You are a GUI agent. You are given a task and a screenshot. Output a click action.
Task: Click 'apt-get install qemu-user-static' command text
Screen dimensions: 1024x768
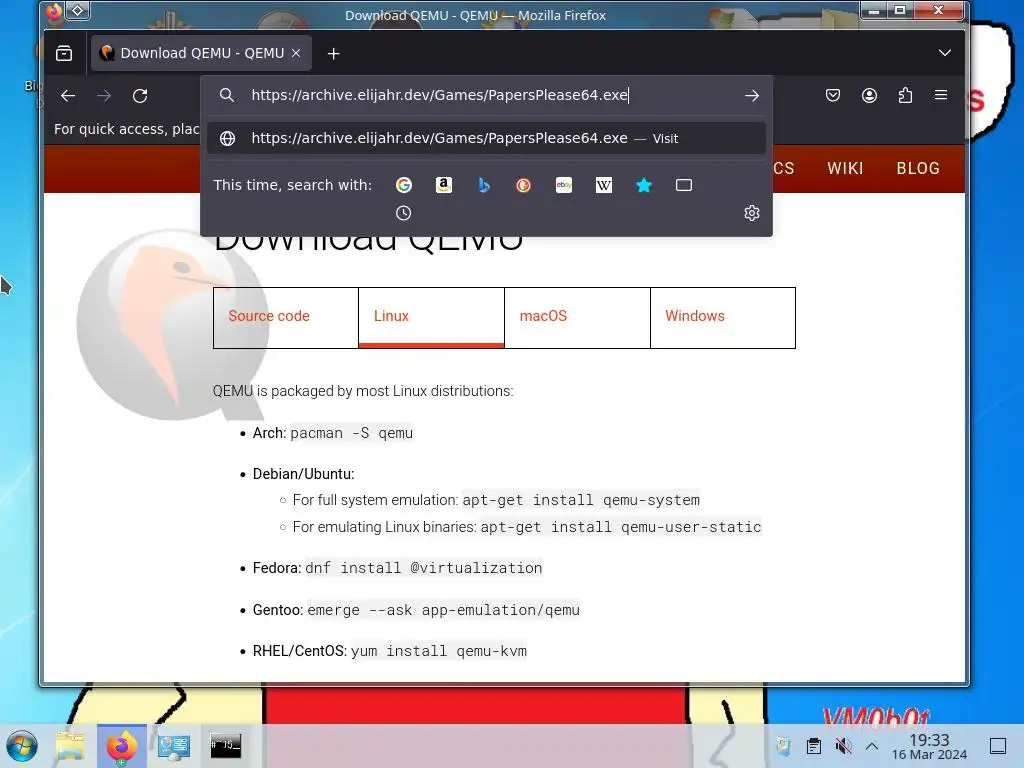[x=620, y=527]
